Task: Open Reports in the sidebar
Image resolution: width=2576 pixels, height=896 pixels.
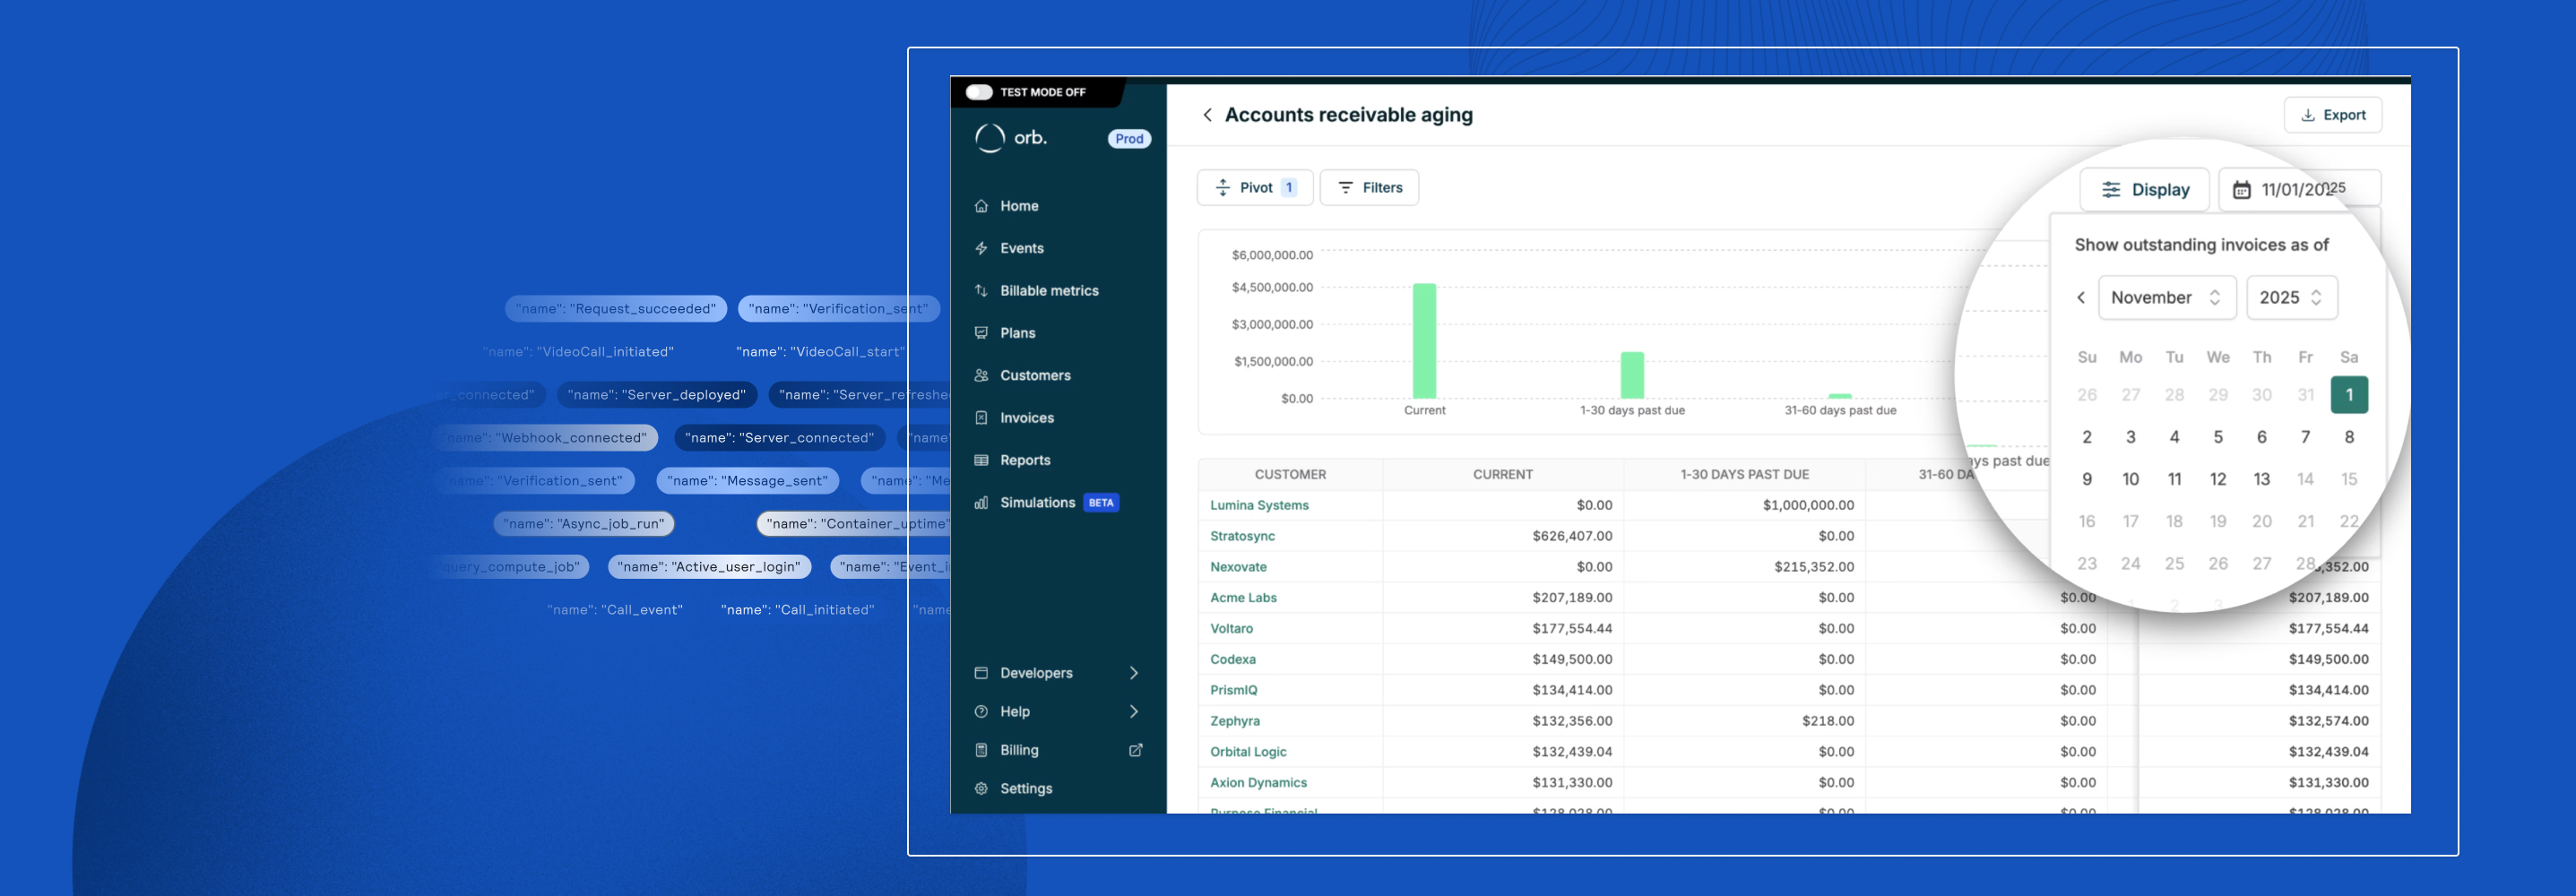Action: pos(1025,461)
